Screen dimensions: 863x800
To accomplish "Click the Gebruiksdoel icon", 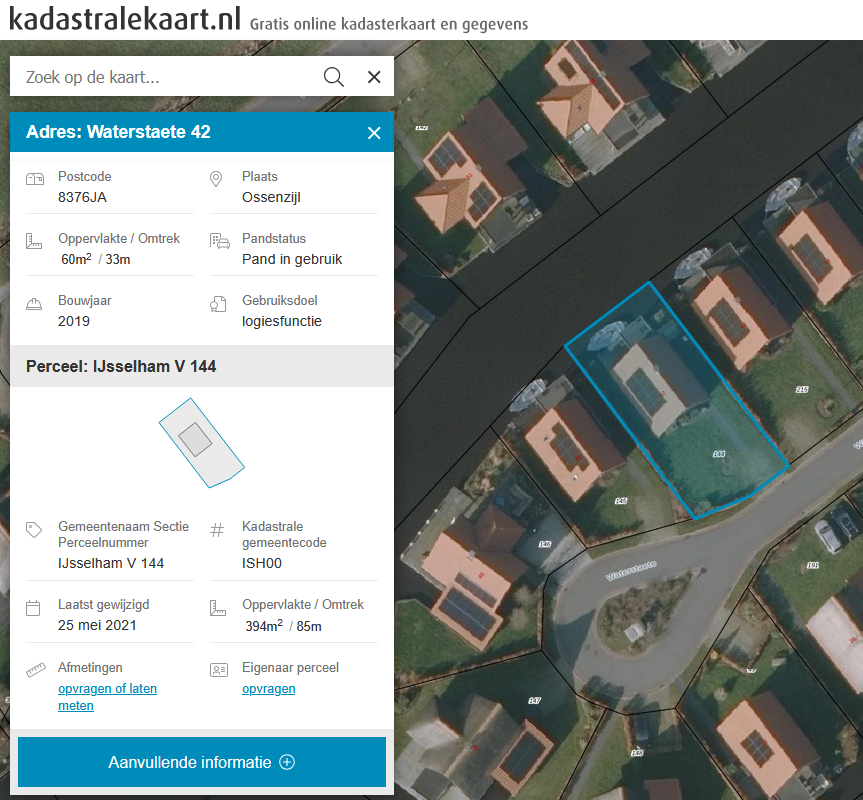I will point(219,303).
